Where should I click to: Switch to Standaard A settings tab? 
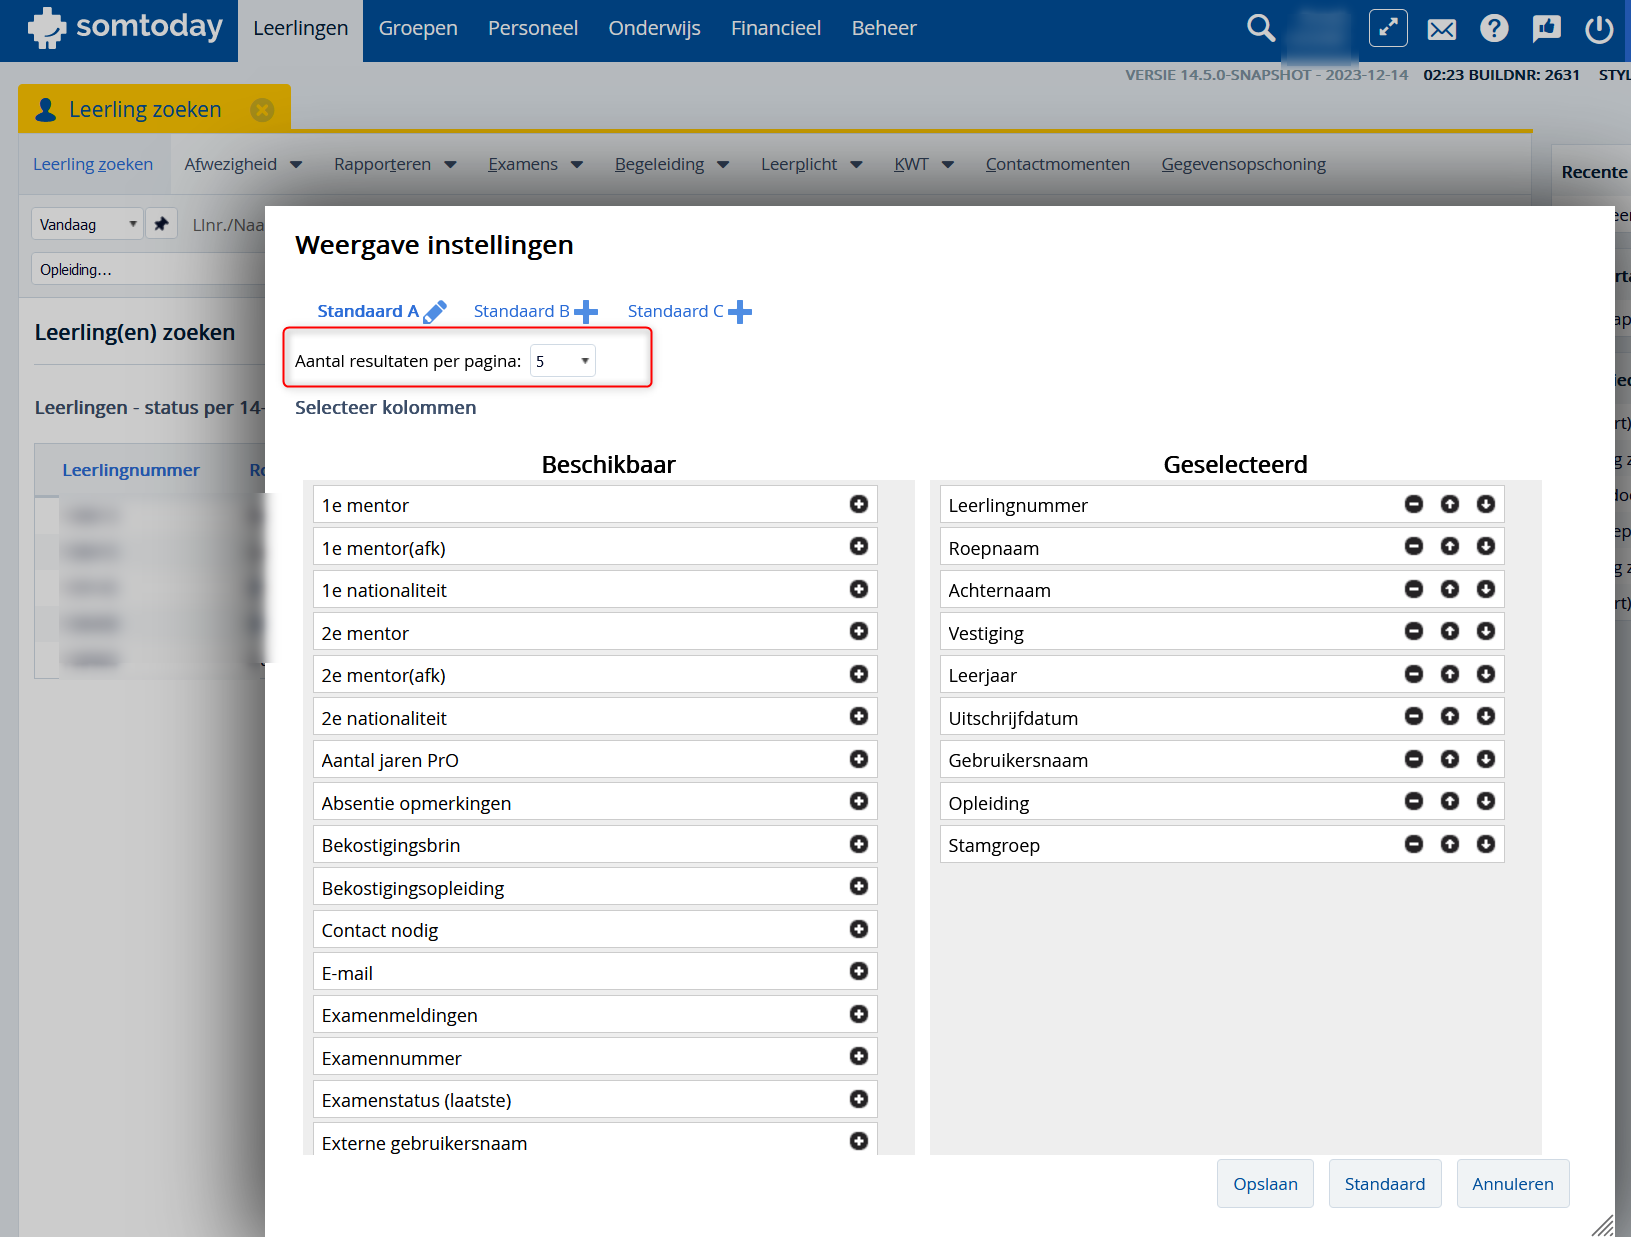[x=368, y=311]
